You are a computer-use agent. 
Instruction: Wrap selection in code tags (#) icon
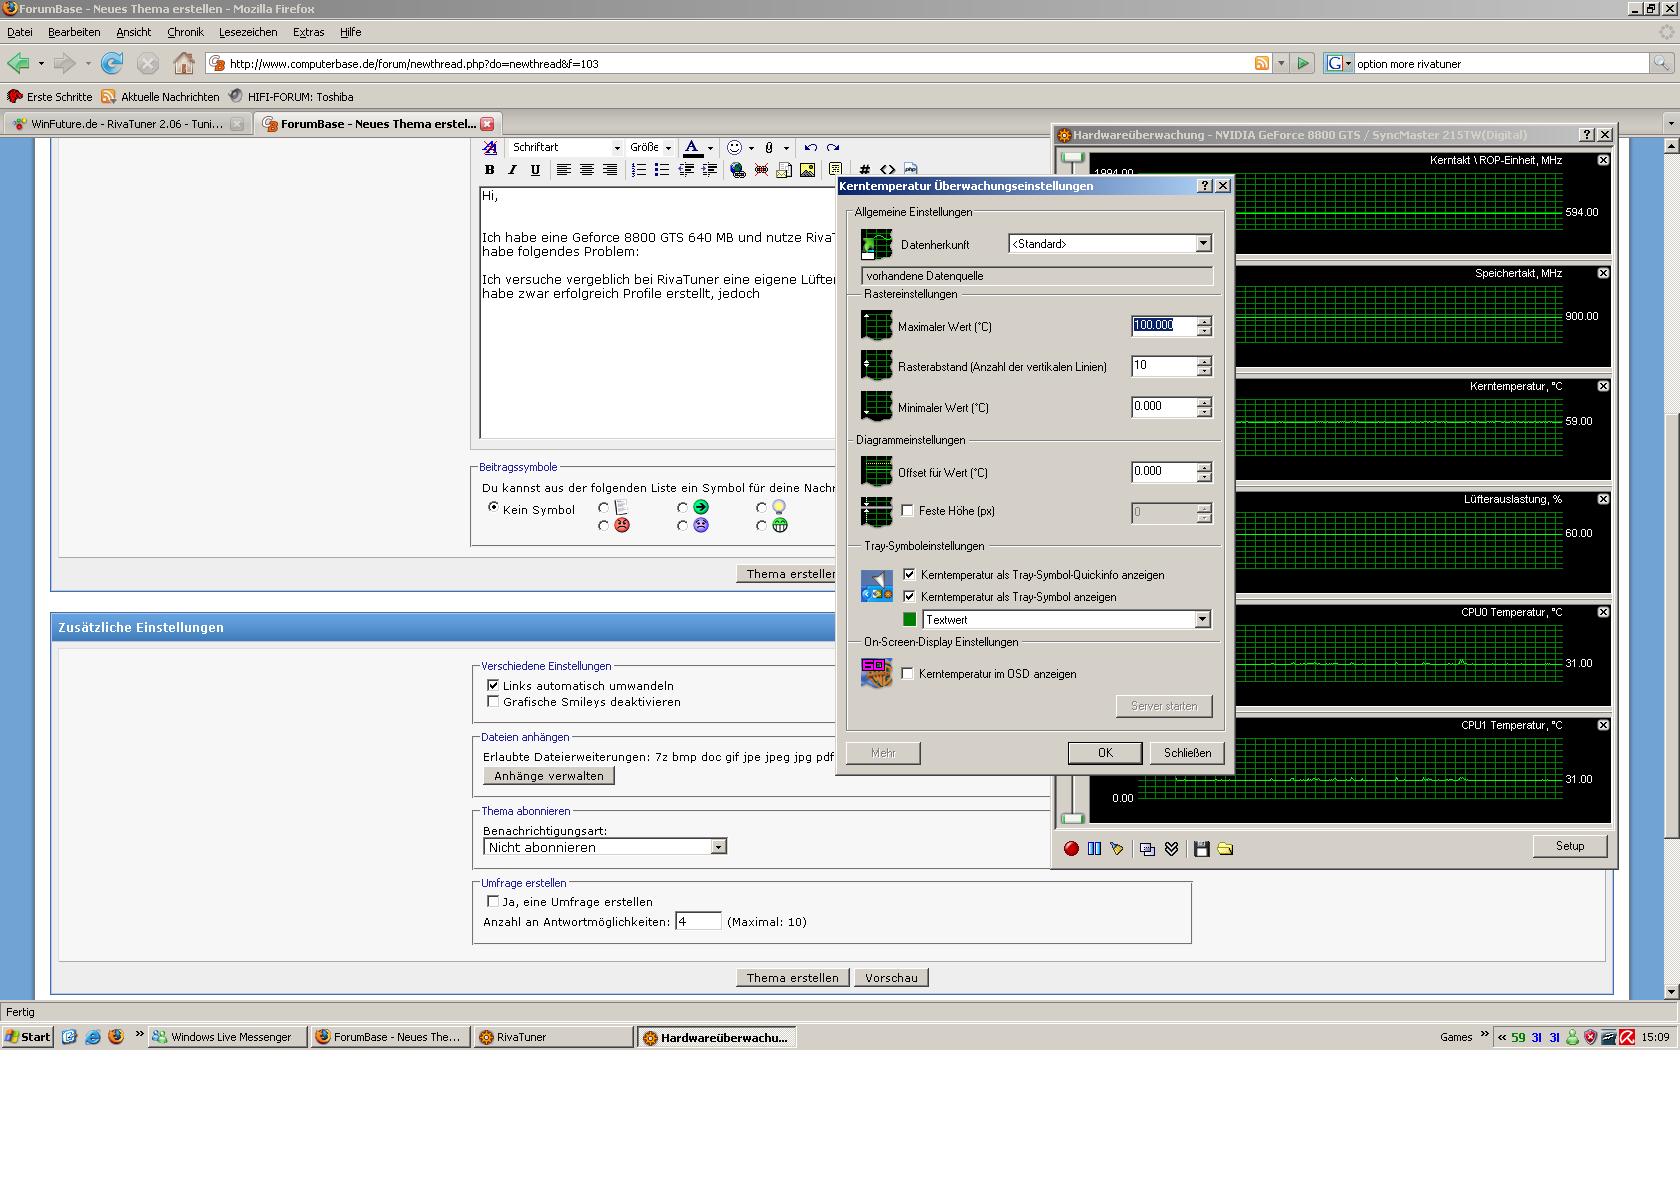coord(864,170)
